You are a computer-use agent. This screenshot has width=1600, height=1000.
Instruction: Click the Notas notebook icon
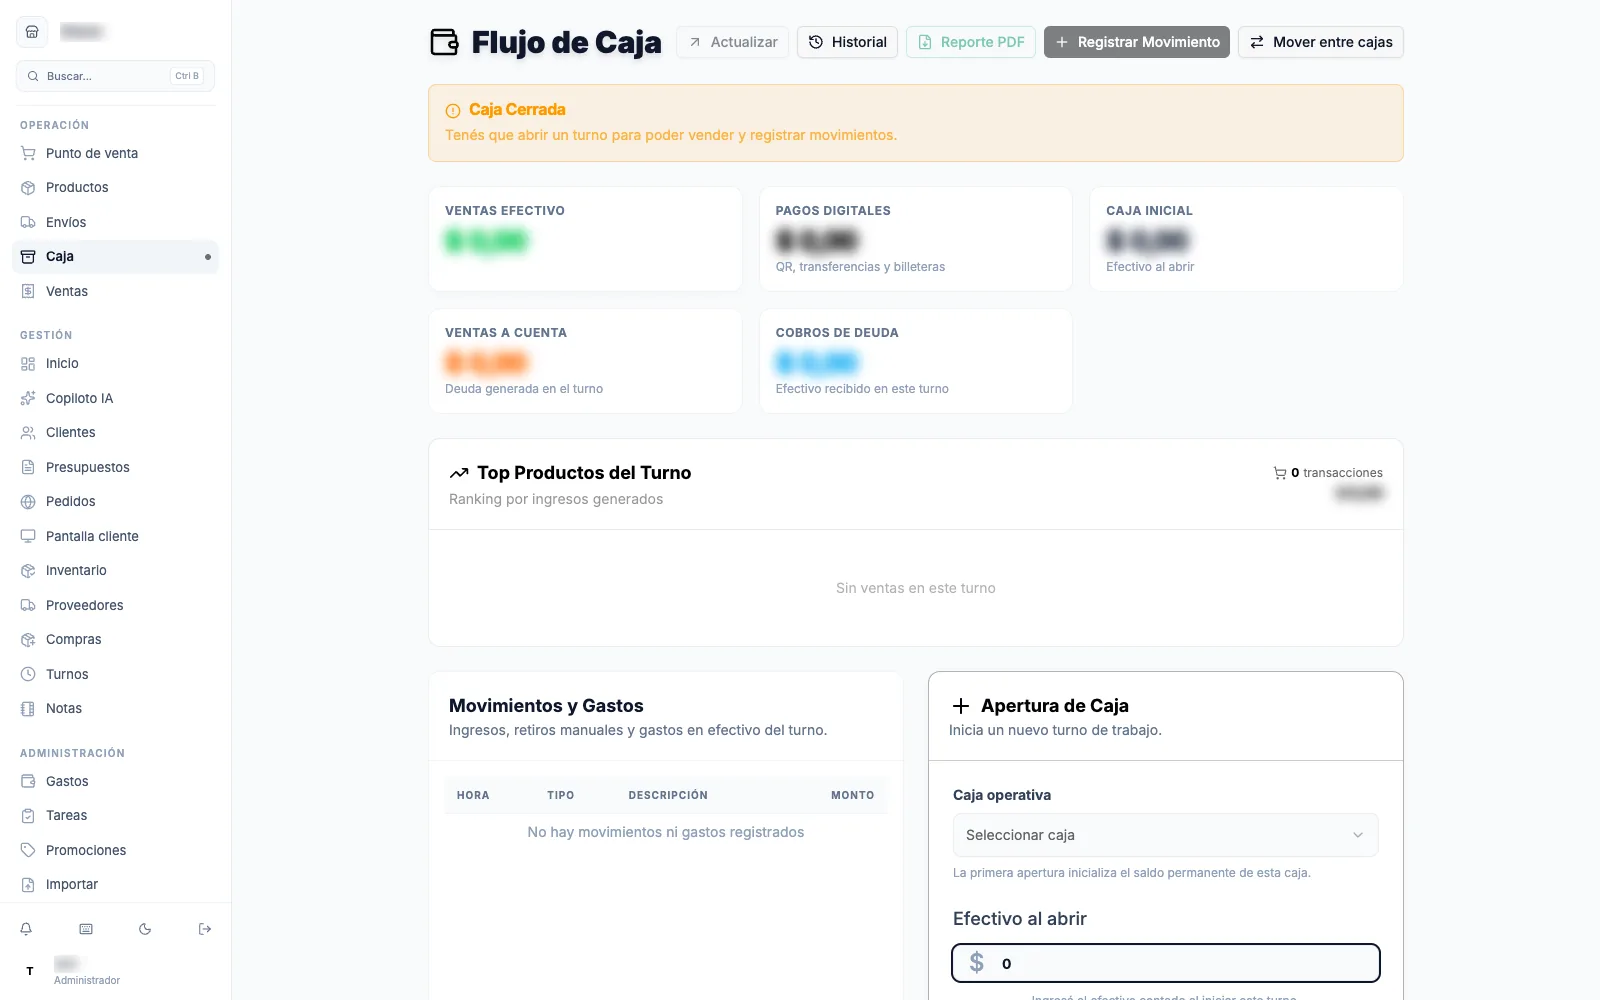28,709
